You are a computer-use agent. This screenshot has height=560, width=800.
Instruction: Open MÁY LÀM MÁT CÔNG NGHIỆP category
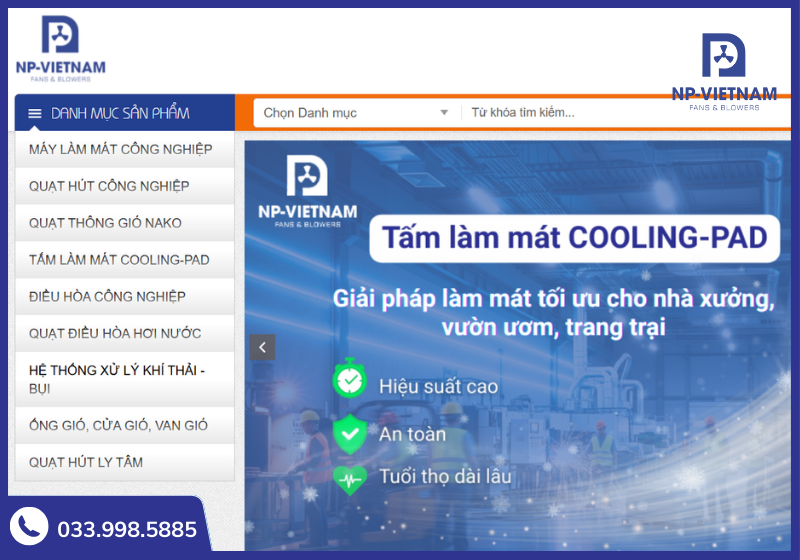click(124, 149)
